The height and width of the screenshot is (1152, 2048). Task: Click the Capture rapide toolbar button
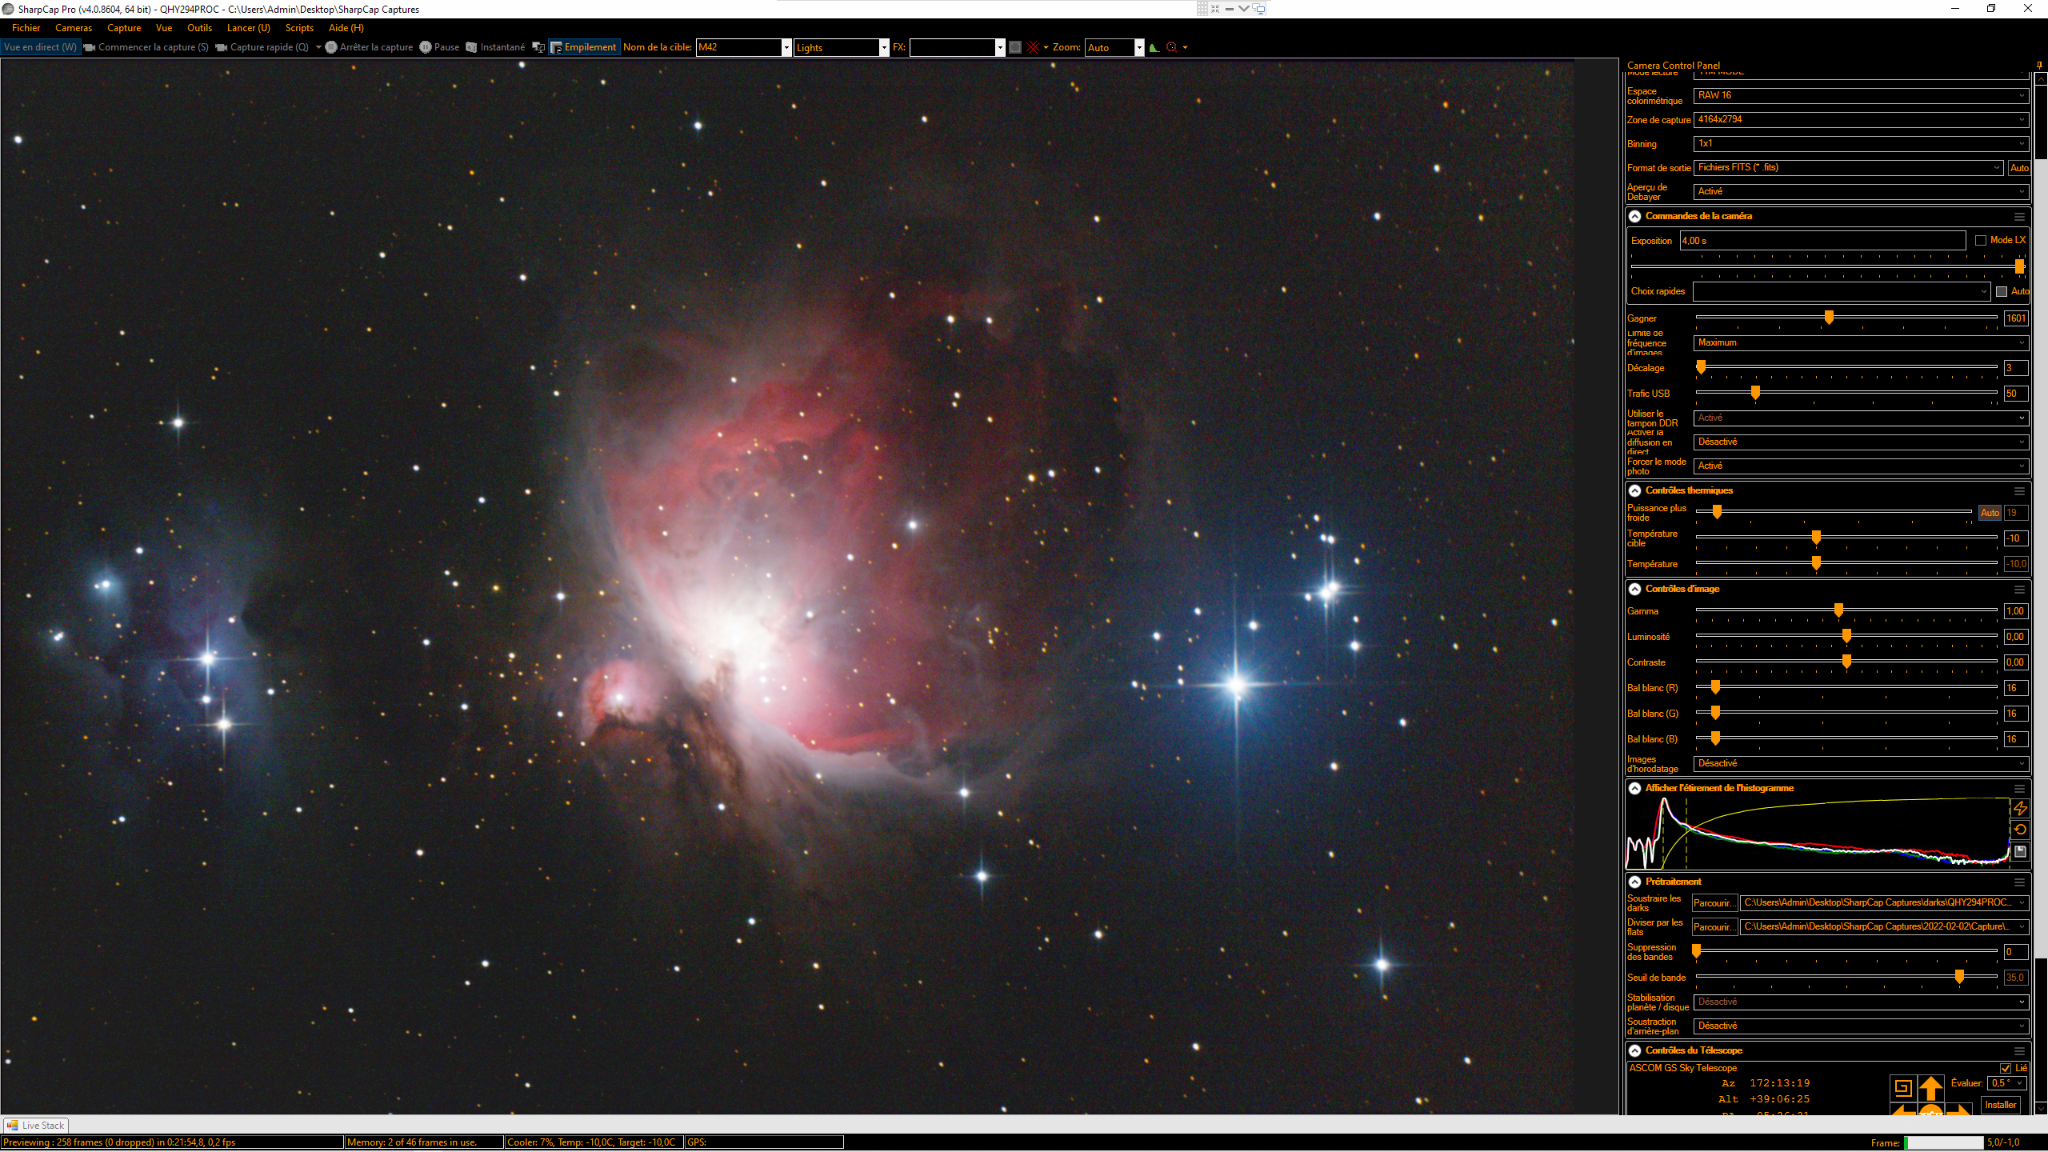pos(262,47)
